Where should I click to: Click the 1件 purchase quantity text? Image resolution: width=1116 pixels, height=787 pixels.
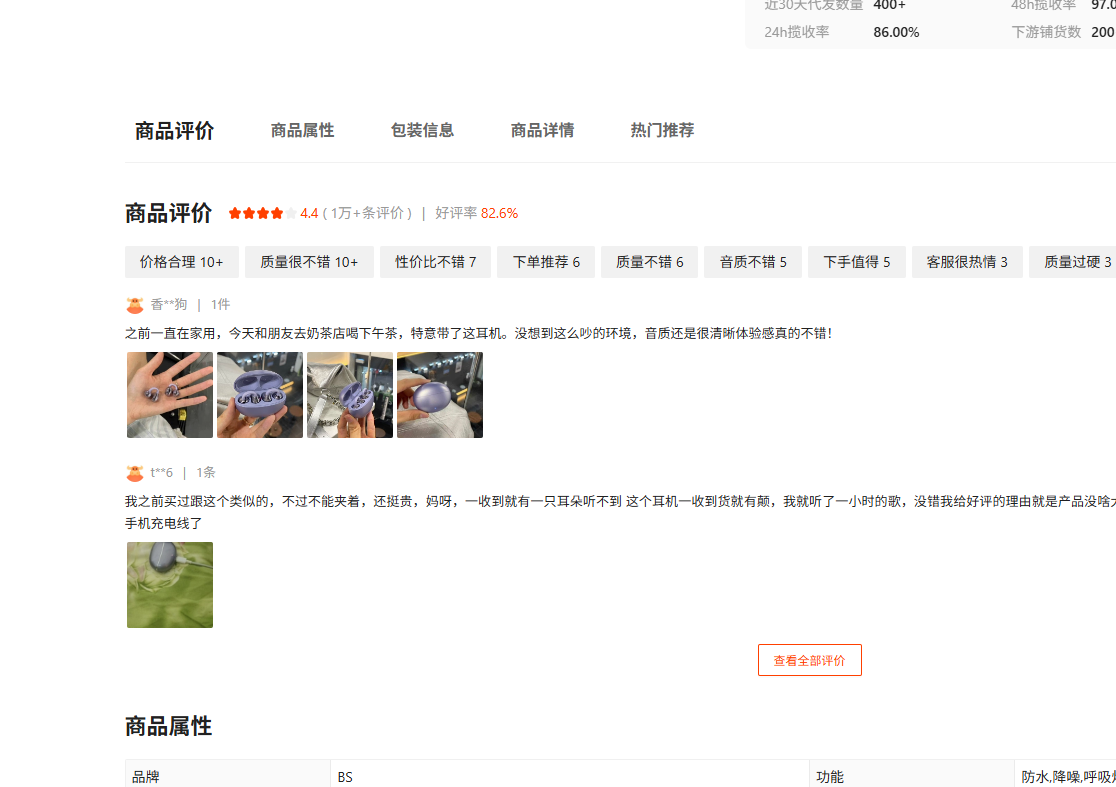(x=221, y=305)
